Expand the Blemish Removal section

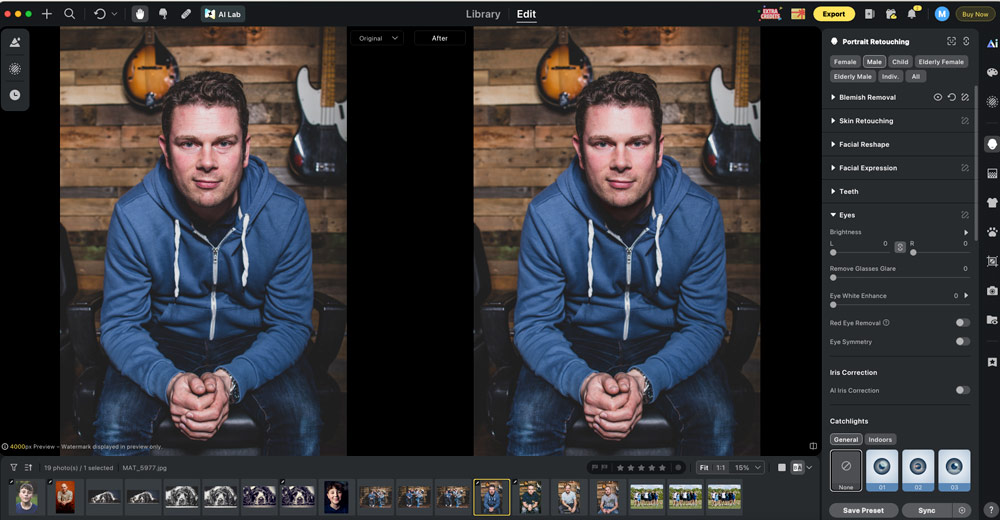coord(833,98)
